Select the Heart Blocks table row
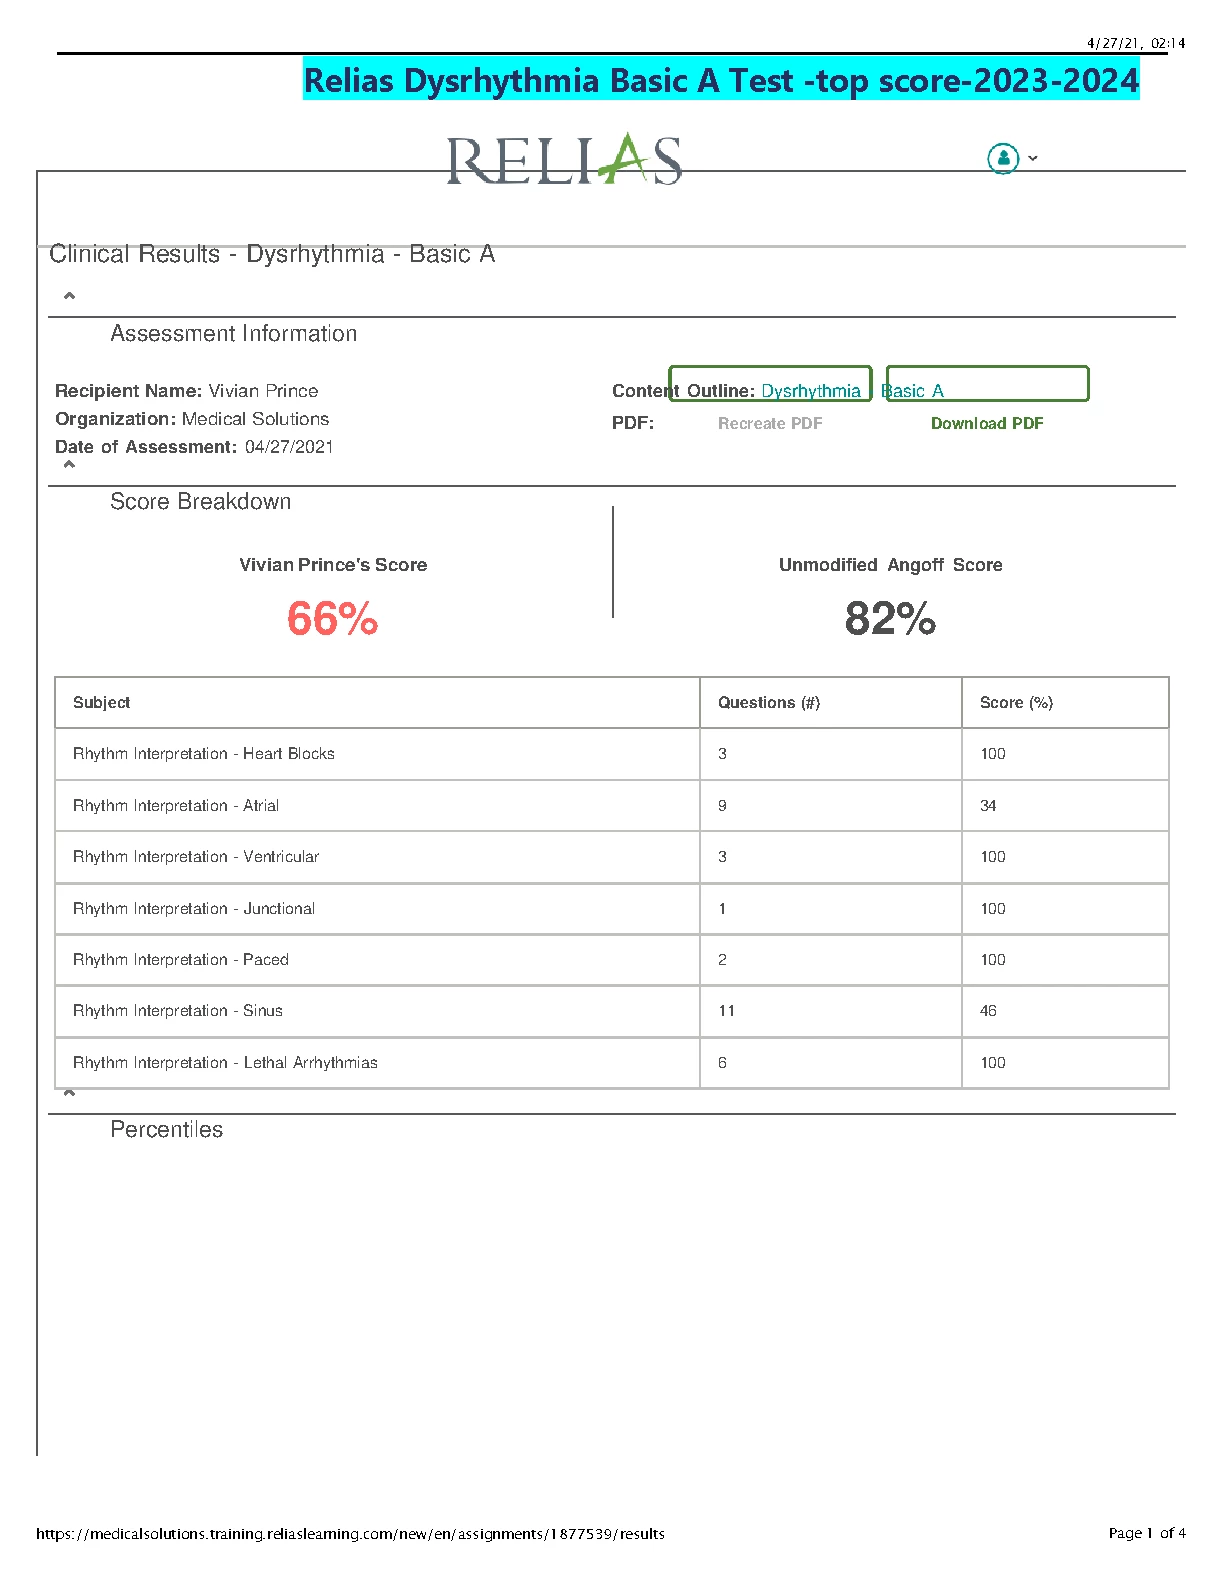1224x1584 pixels. click(612, 754)
